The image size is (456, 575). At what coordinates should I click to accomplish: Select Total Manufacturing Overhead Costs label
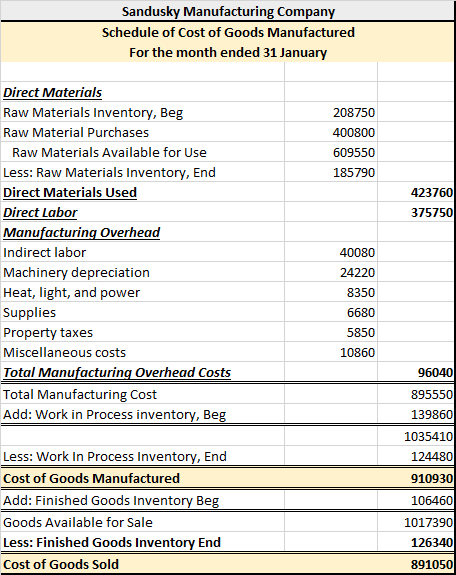pyautogui.click(x=117, y=372)
